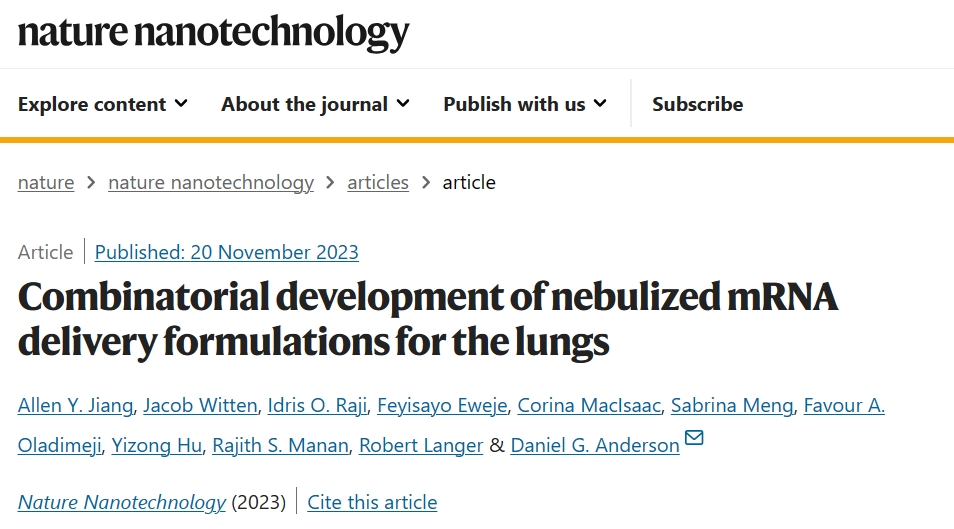
Task: Open the italic Nature Nanotechnology journal link
Action: [122, 502]
